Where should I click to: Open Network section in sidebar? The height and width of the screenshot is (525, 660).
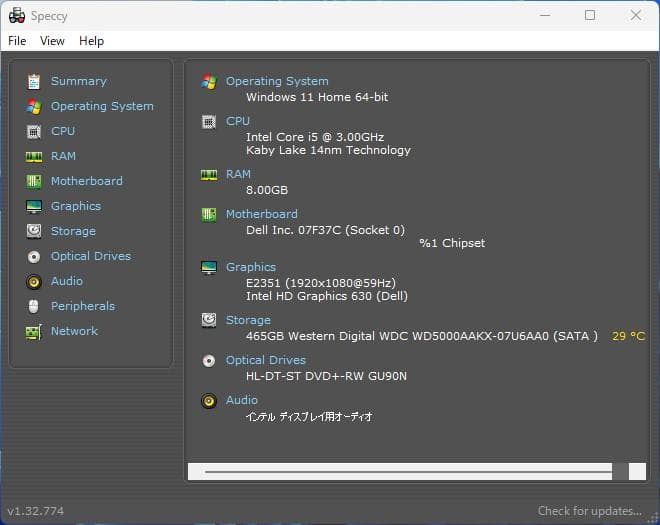click(75, 331)
